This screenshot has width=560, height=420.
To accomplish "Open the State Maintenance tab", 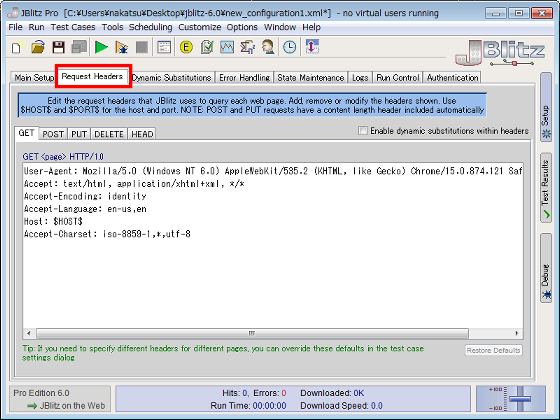I will (x=311, y=78).
